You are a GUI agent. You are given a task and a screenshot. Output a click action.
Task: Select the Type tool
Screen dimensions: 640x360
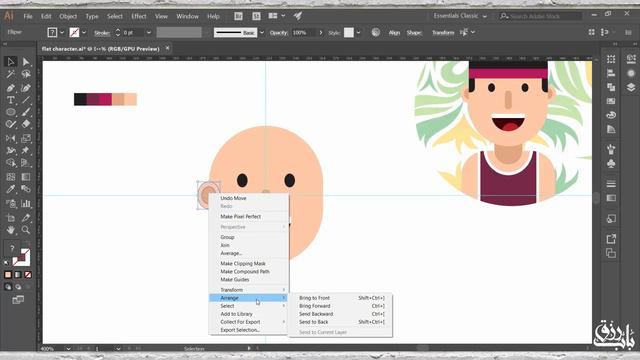[11, 100]
